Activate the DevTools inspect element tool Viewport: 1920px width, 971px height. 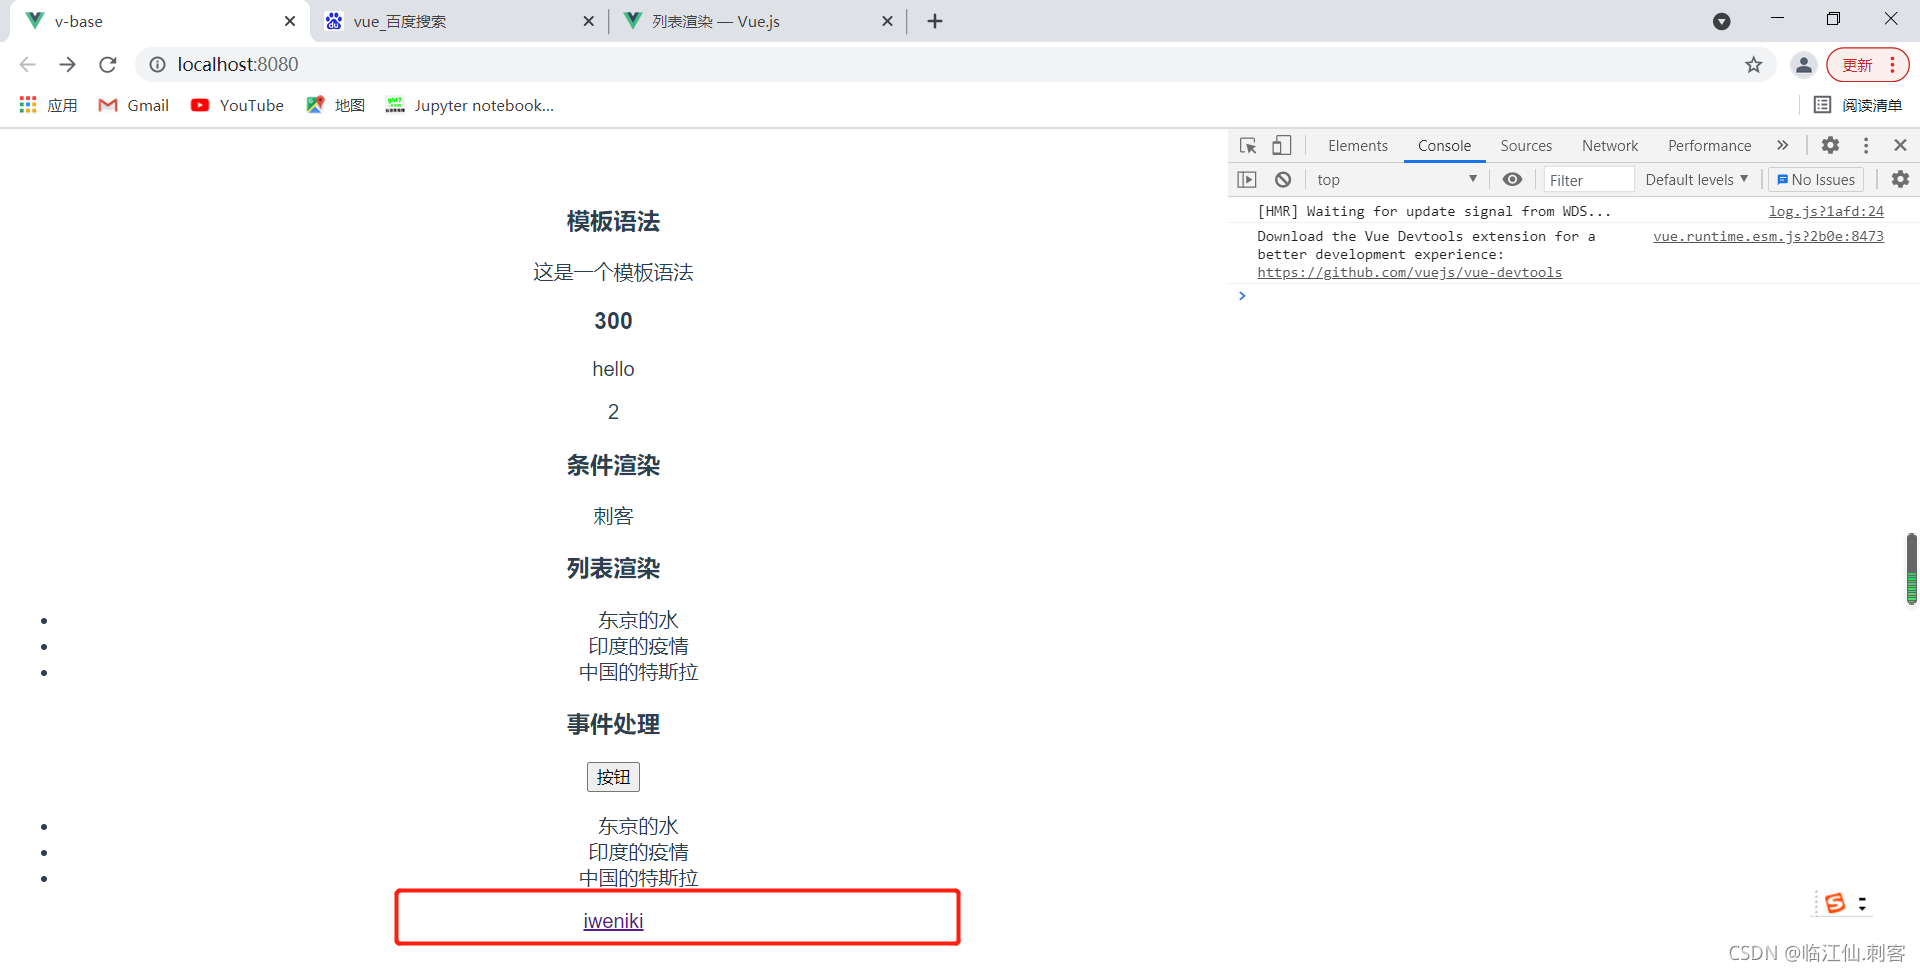coord(1248,145)
